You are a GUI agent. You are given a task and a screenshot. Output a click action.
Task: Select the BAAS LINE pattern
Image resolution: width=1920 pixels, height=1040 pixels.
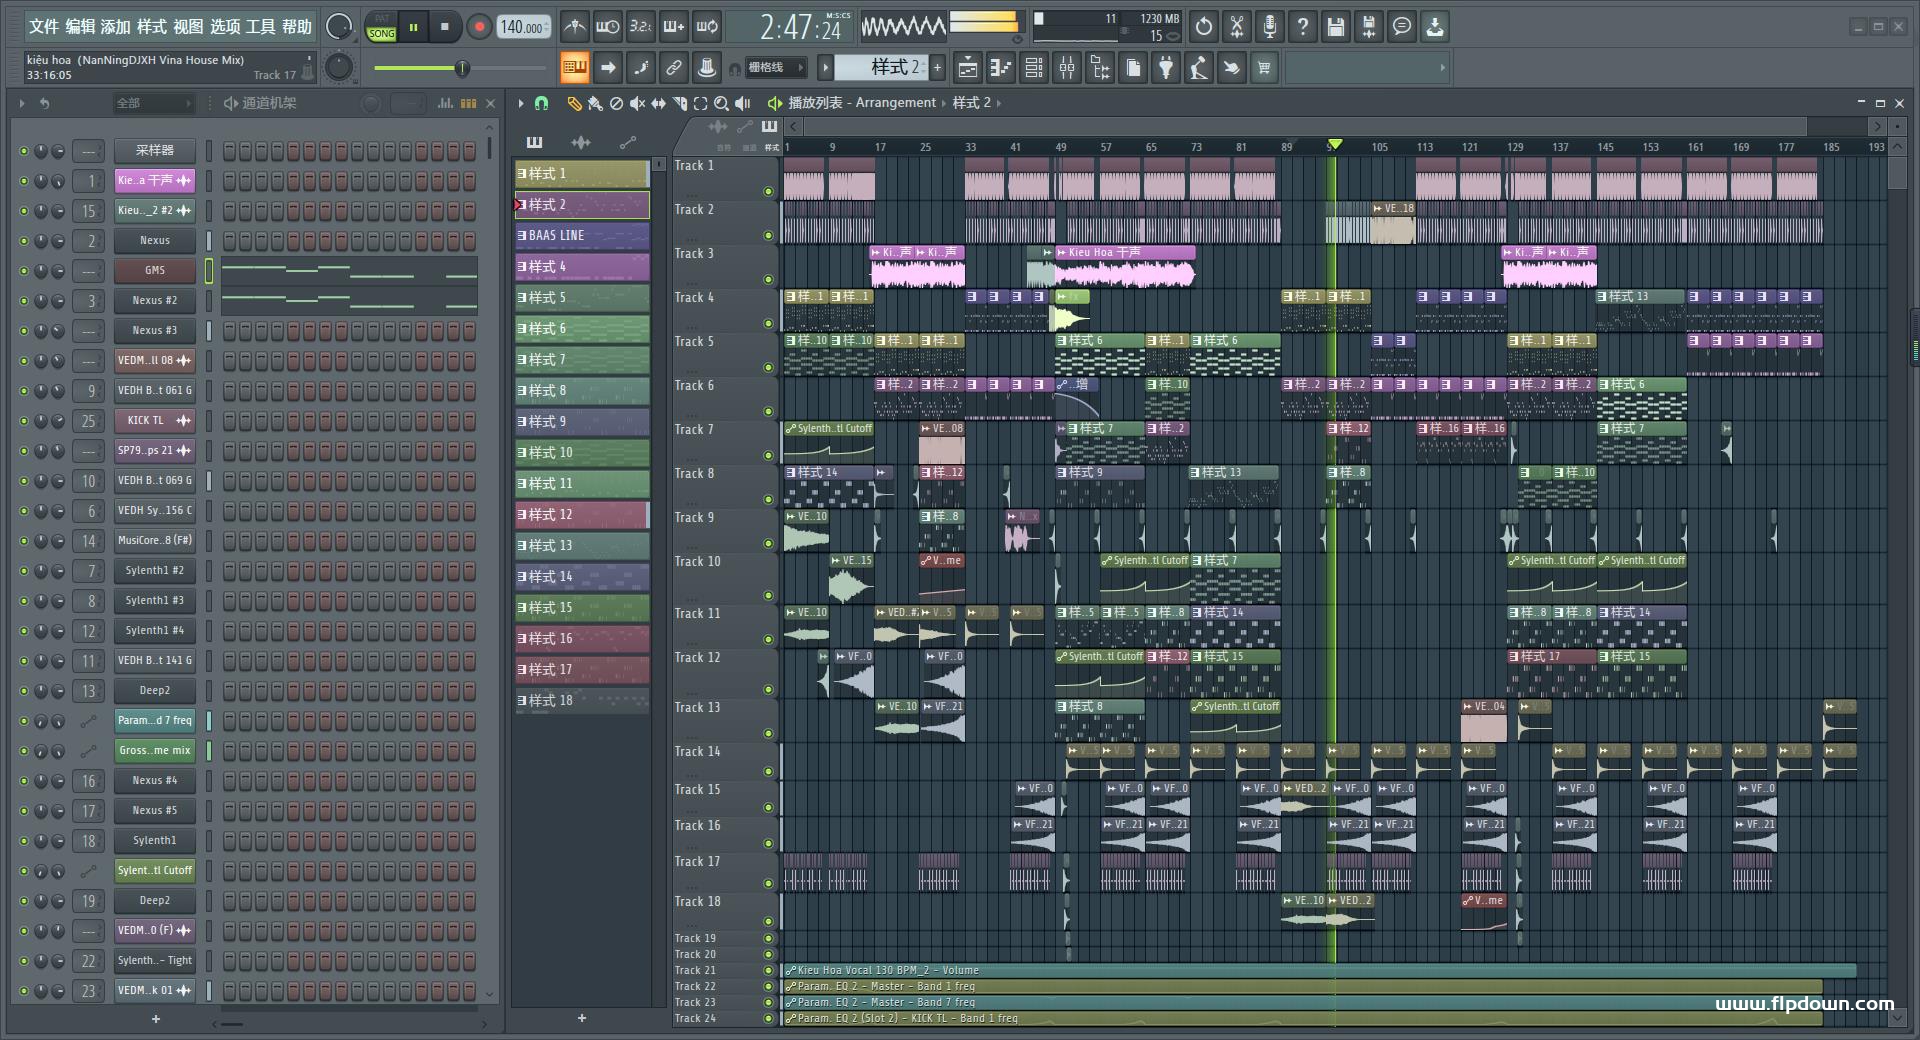582,236
